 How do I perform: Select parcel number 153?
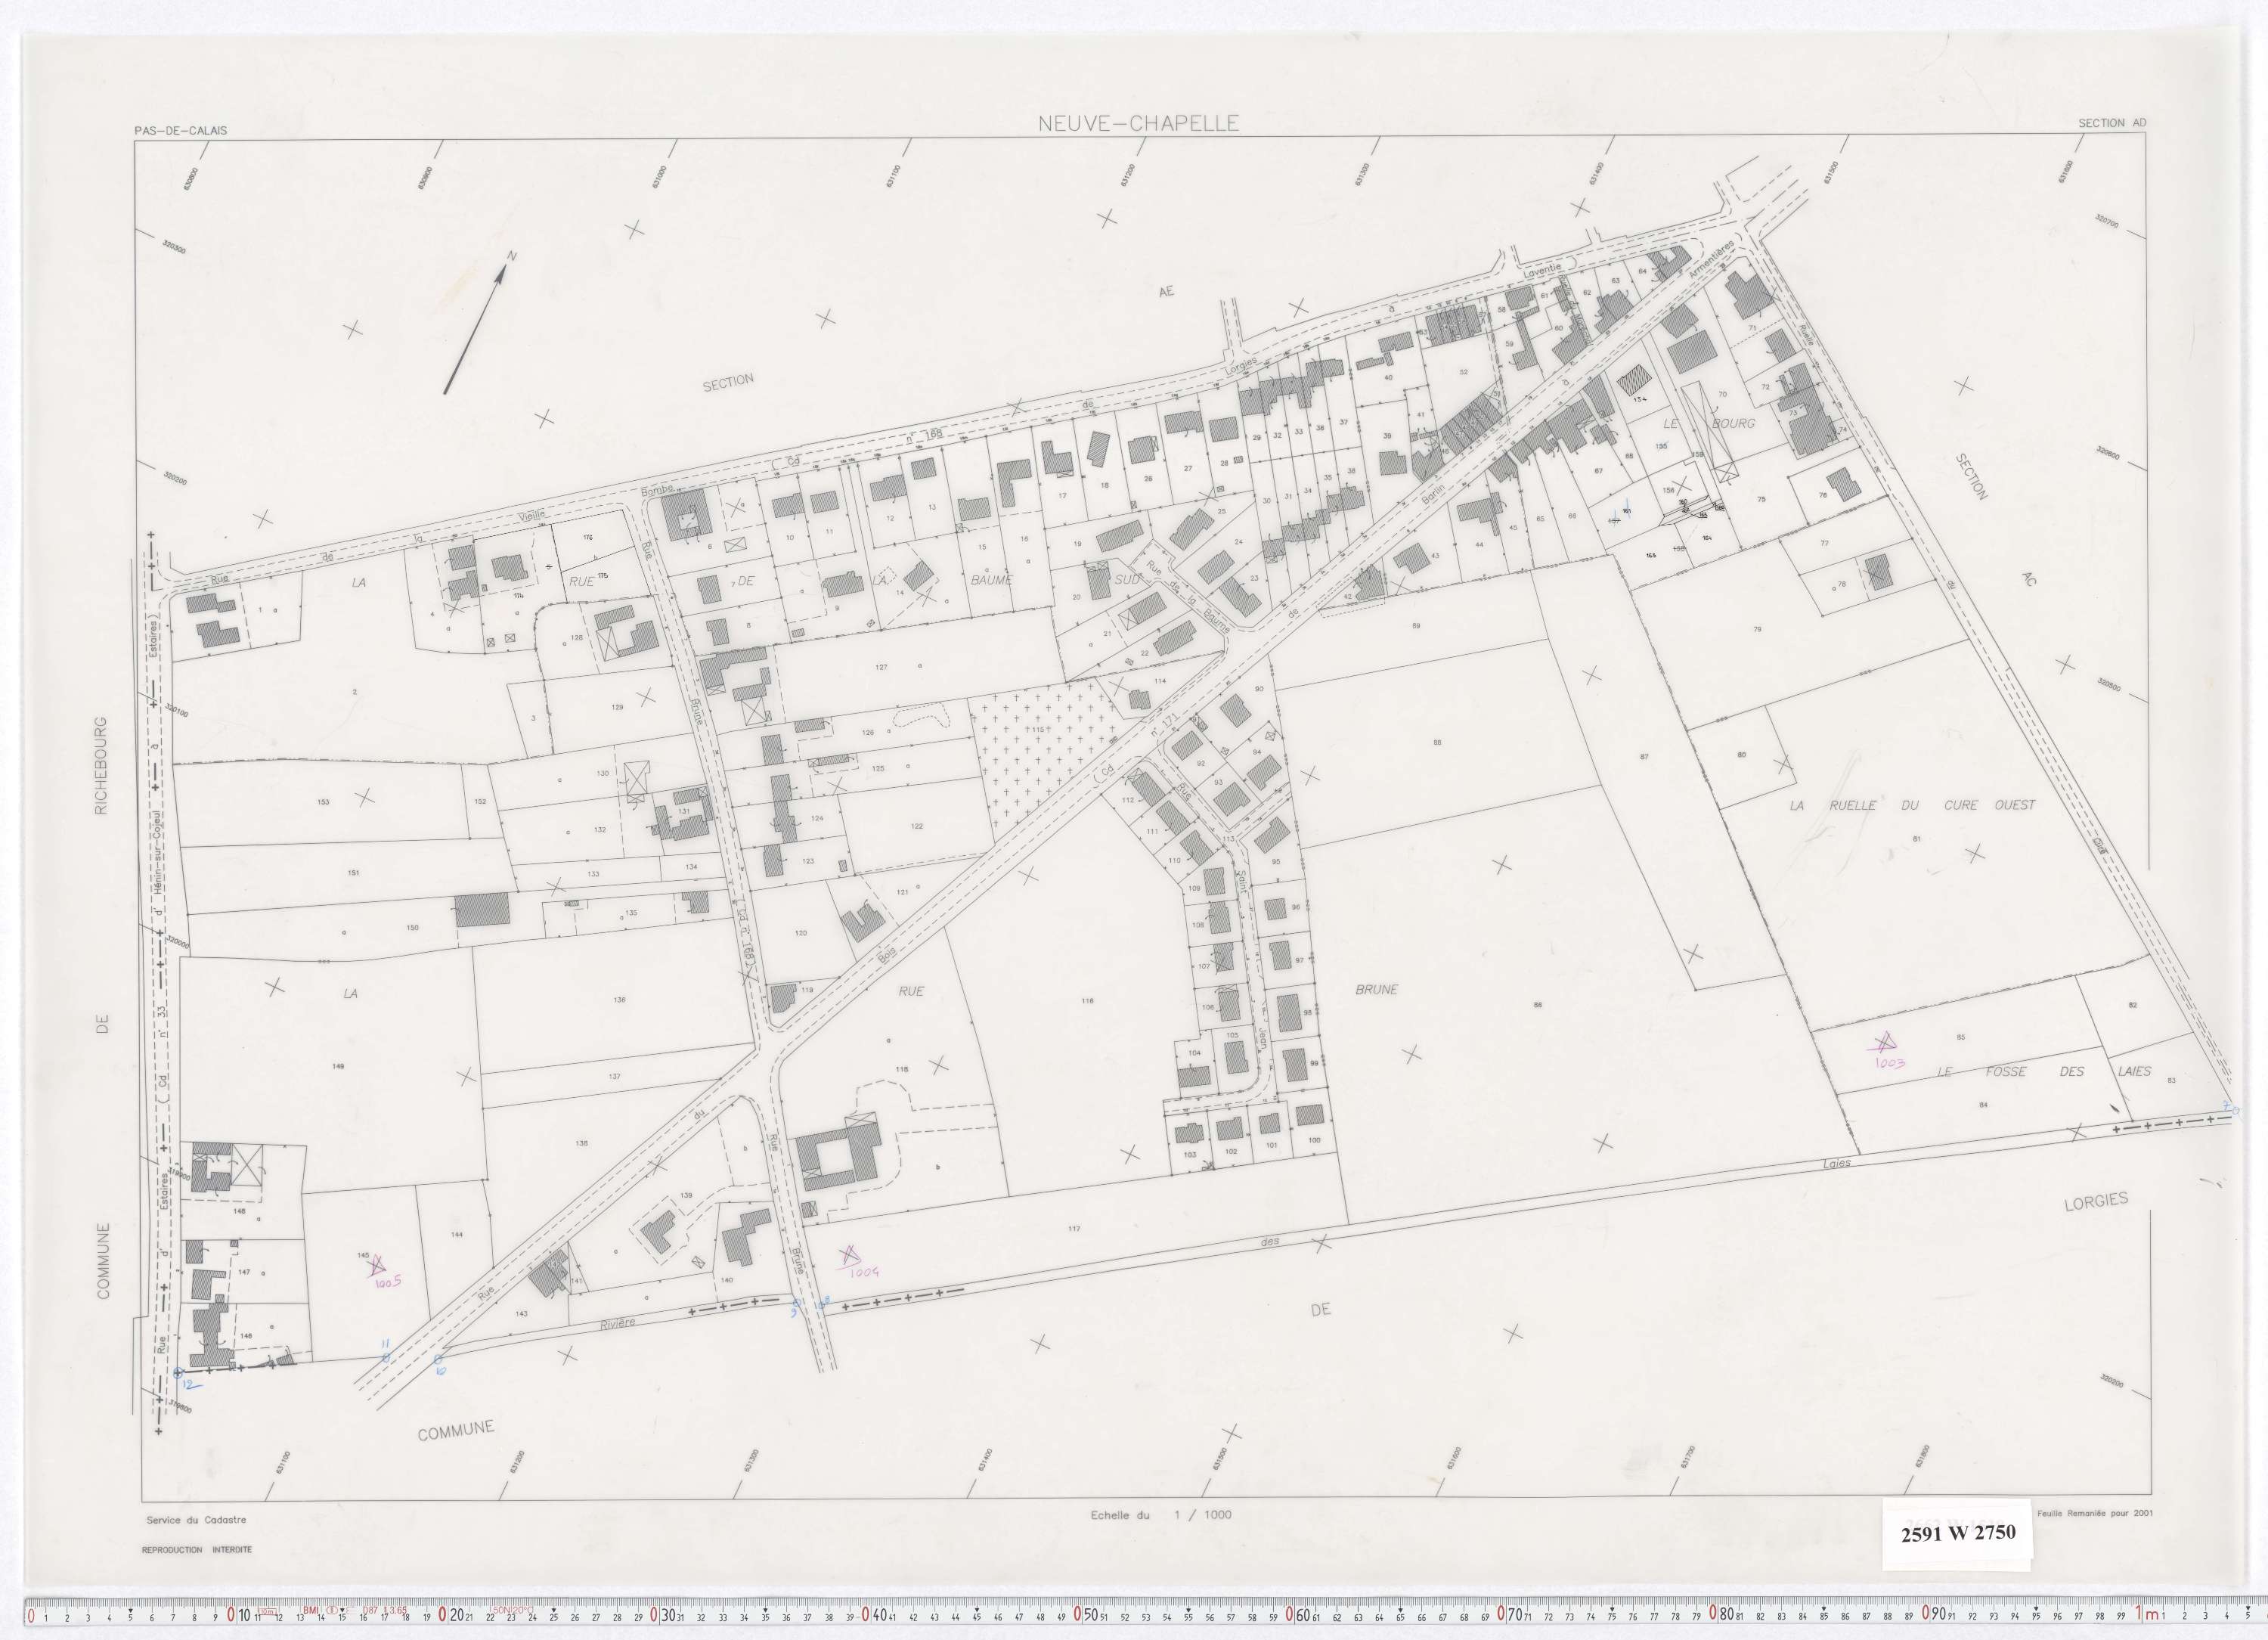point(323,802)
